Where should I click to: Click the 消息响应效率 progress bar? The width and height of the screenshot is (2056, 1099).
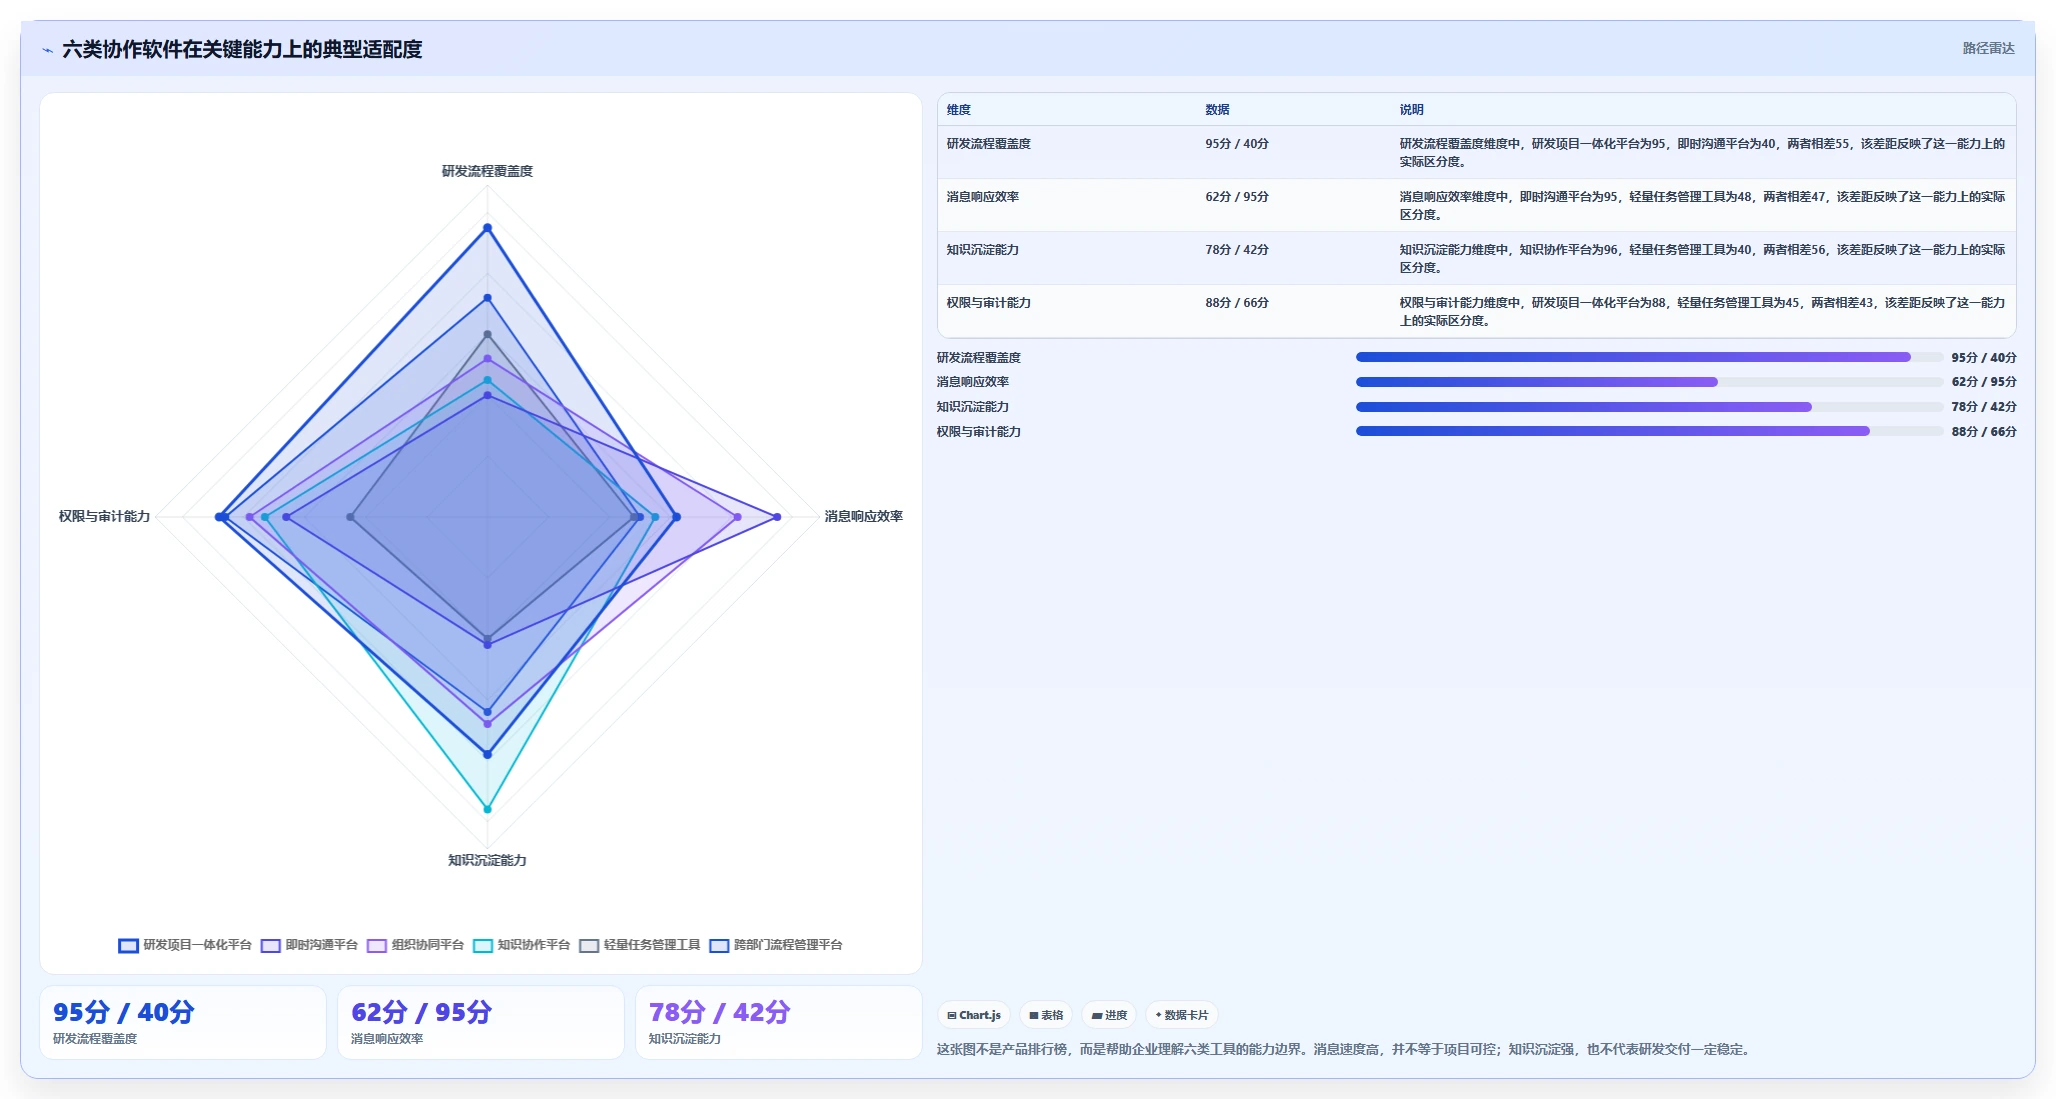pos(1649,382)
